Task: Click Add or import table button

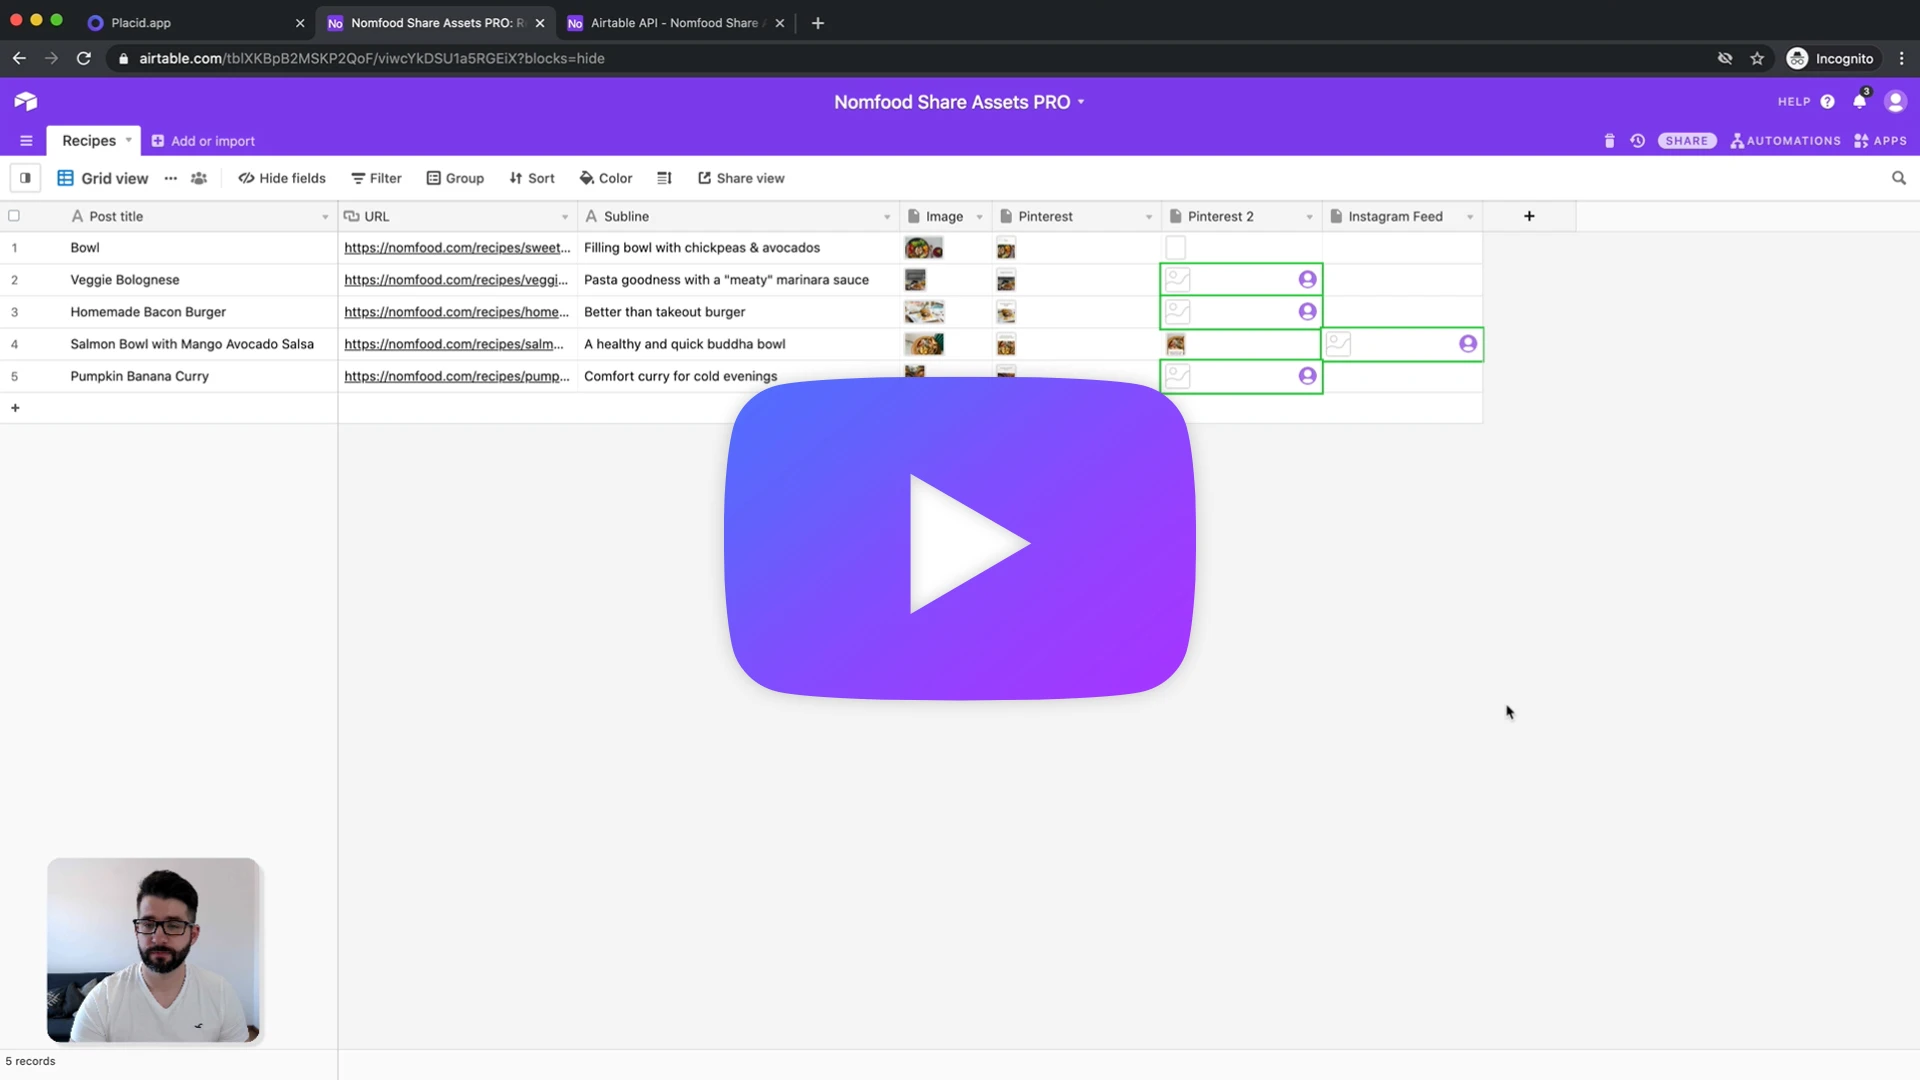Action: 203,141
